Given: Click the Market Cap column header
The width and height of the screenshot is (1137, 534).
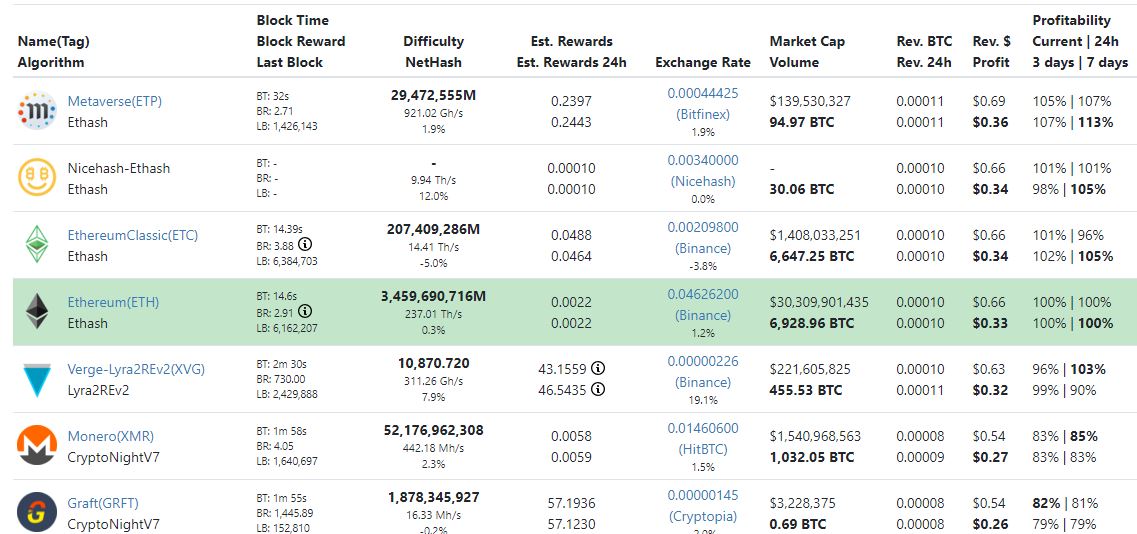Looking at the screenshot, I should point(807,41).
